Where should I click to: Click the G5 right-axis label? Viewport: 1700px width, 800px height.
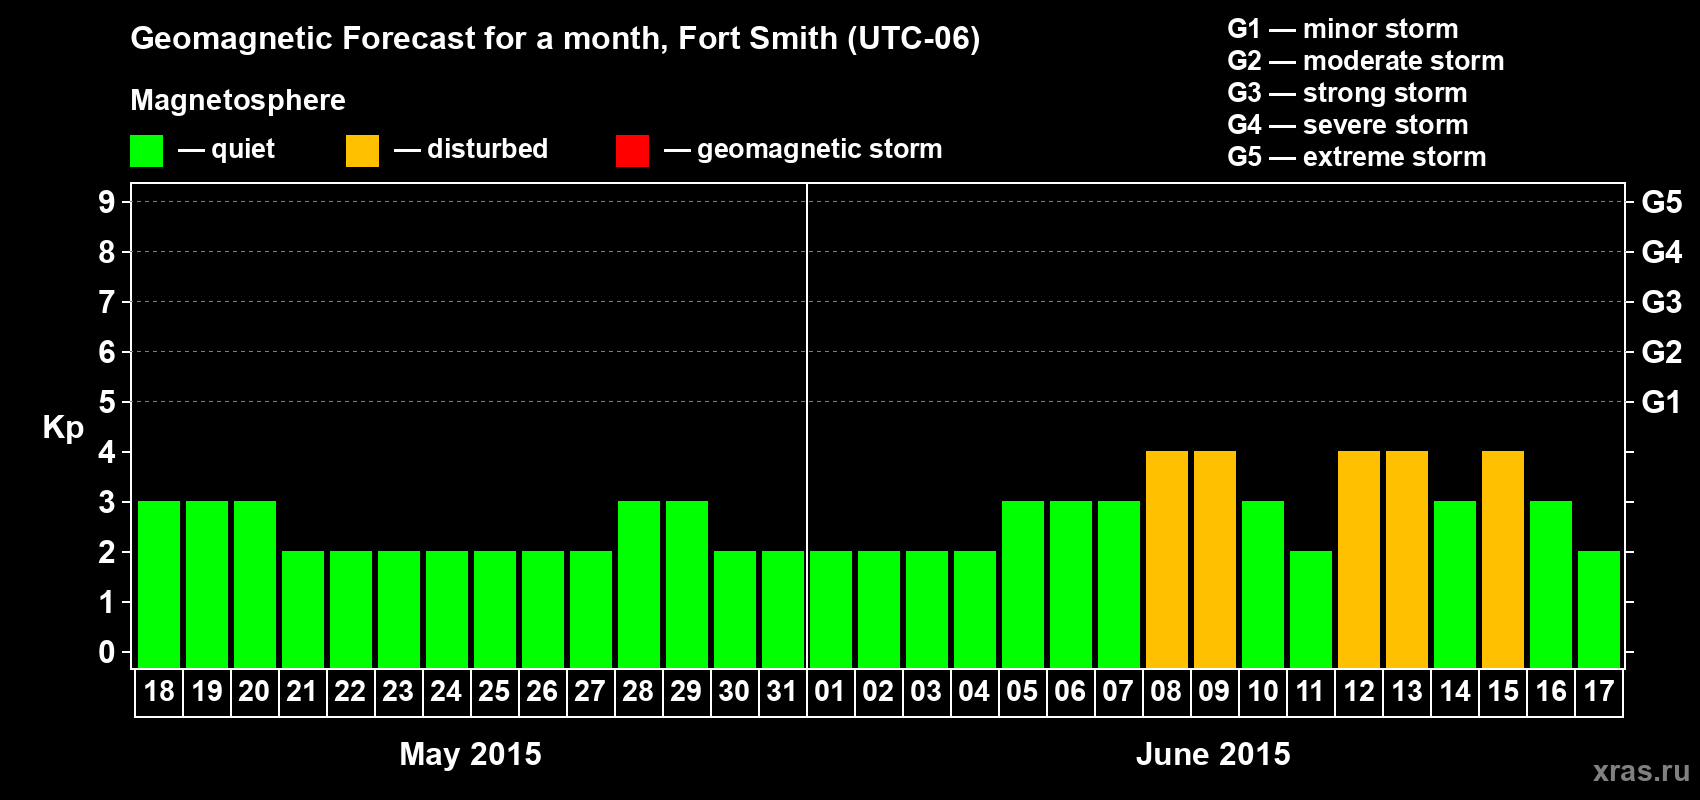[1661, 202]
